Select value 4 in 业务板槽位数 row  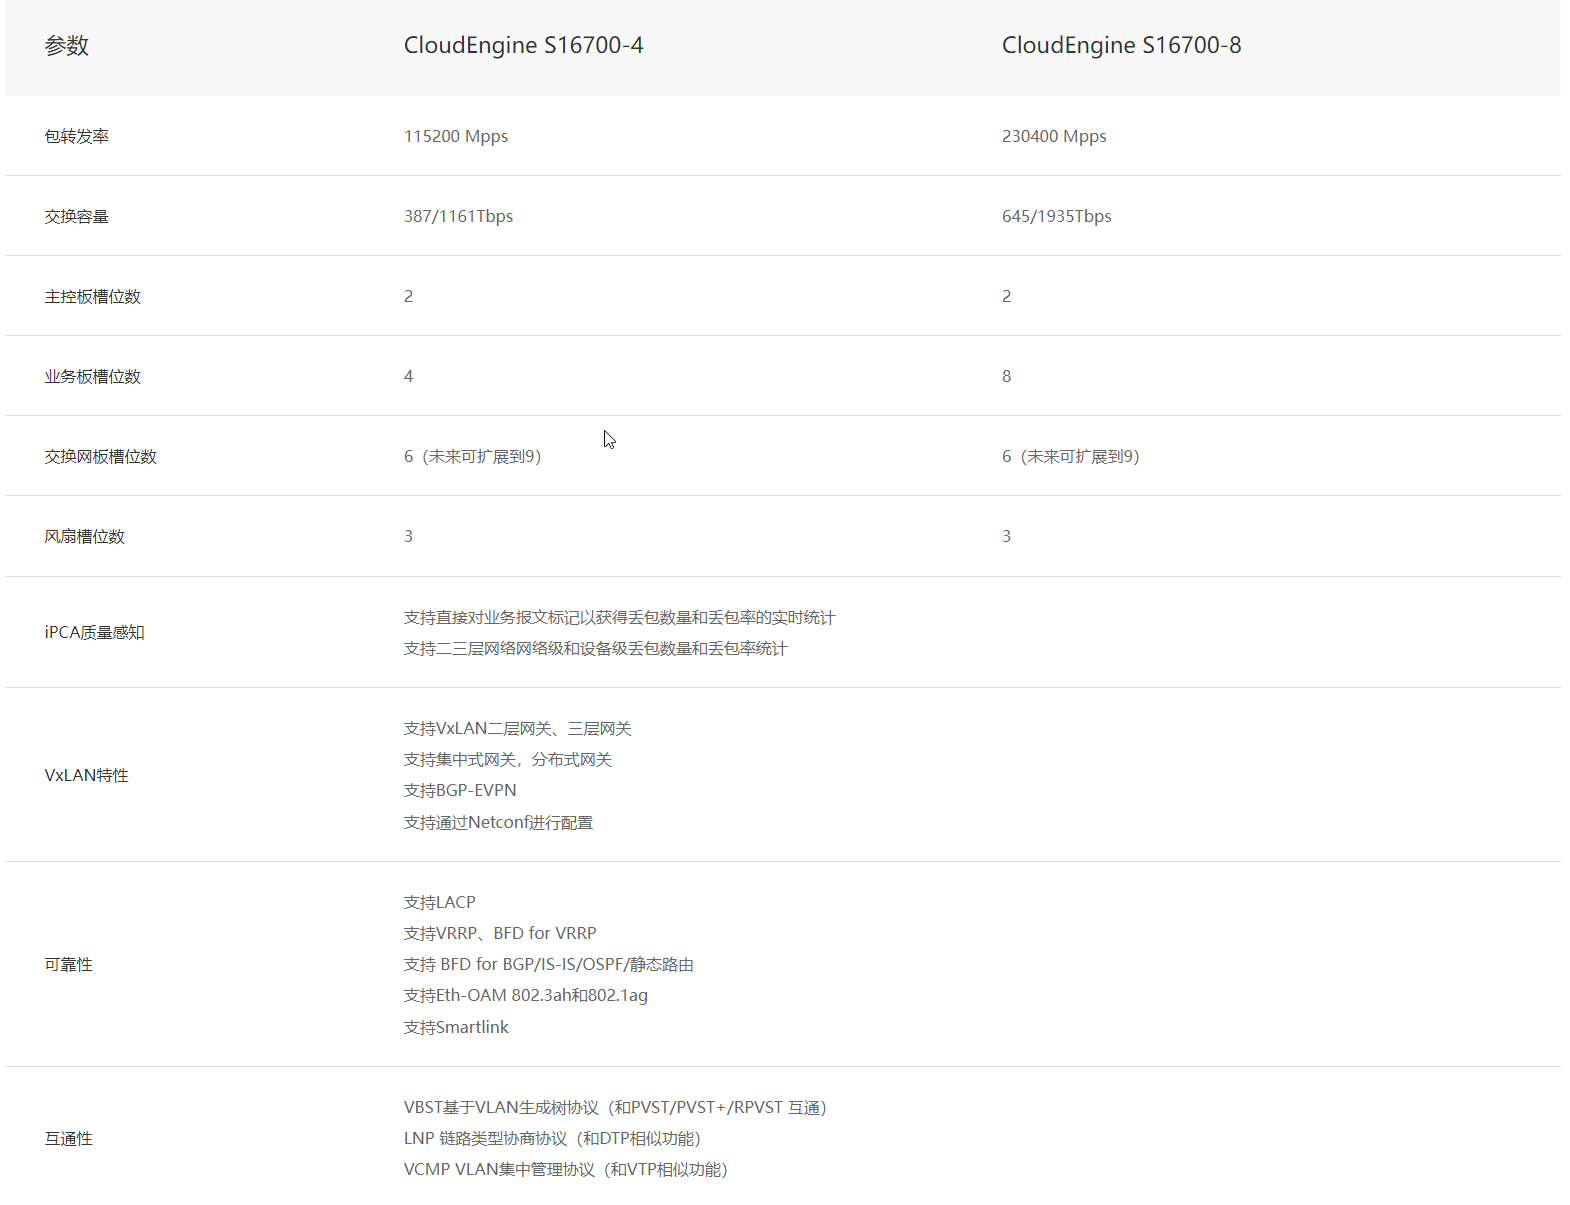point(408,376)
